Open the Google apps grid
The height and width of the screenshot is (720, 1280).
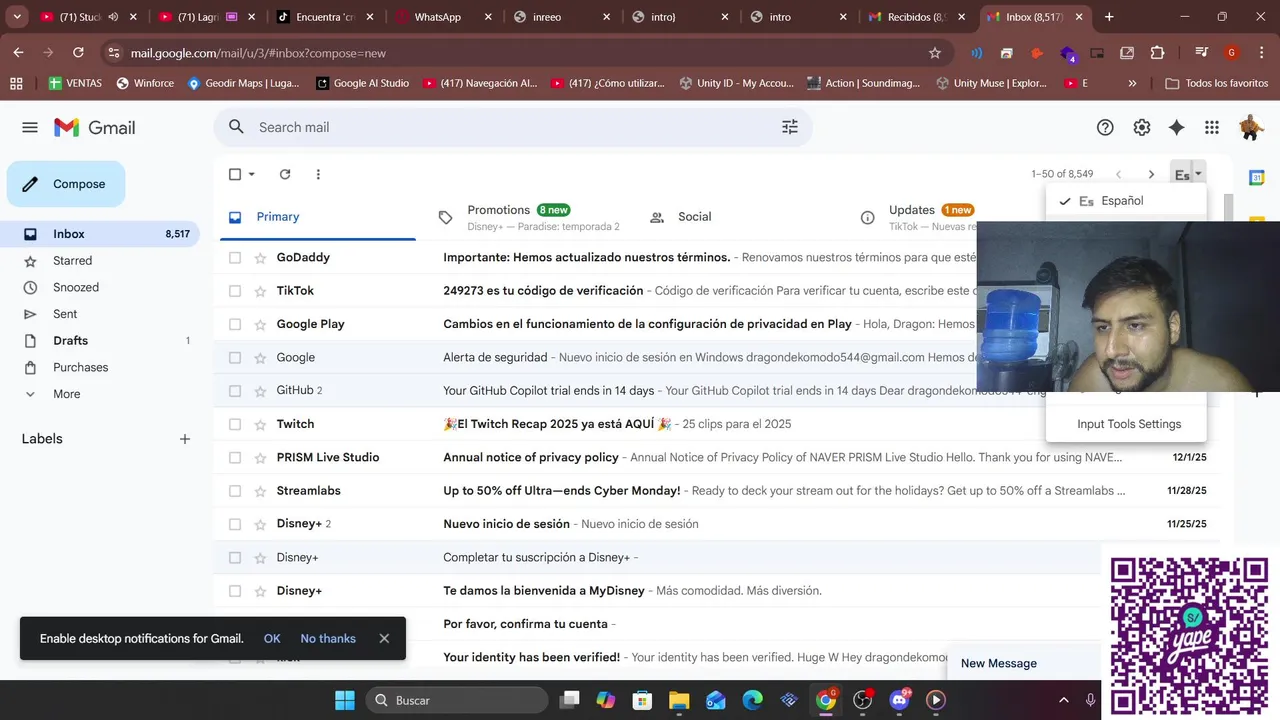click(x=1212, y=127)
